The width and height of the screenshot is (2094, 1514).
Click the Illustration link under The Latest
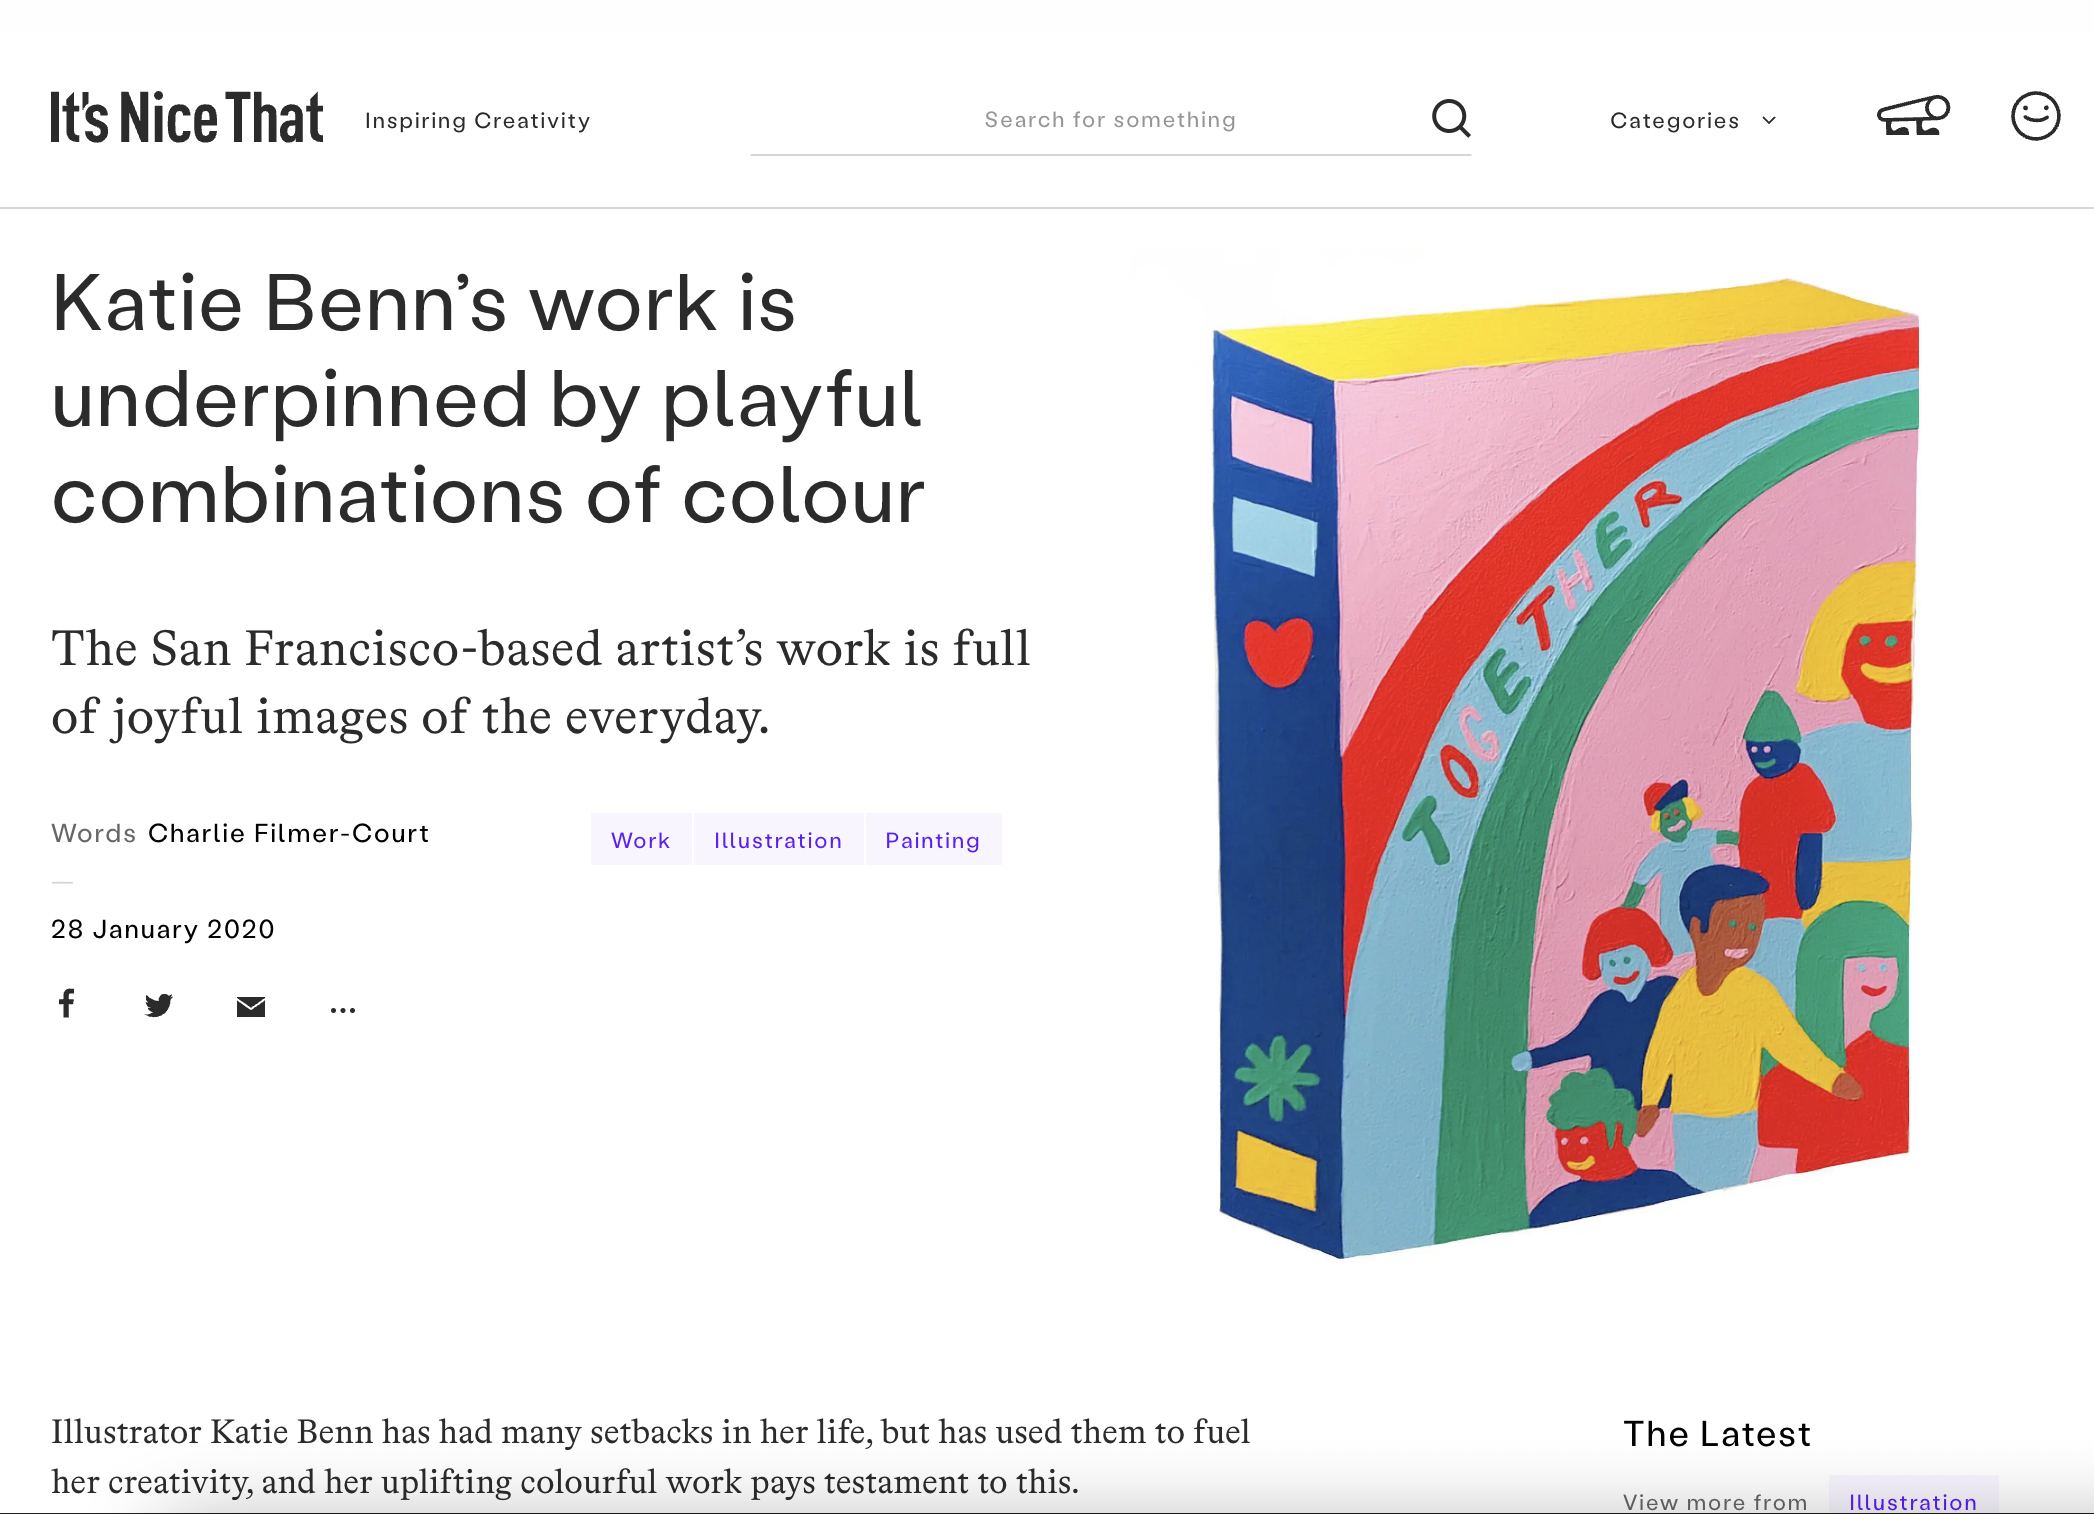pos(1912,1500)
